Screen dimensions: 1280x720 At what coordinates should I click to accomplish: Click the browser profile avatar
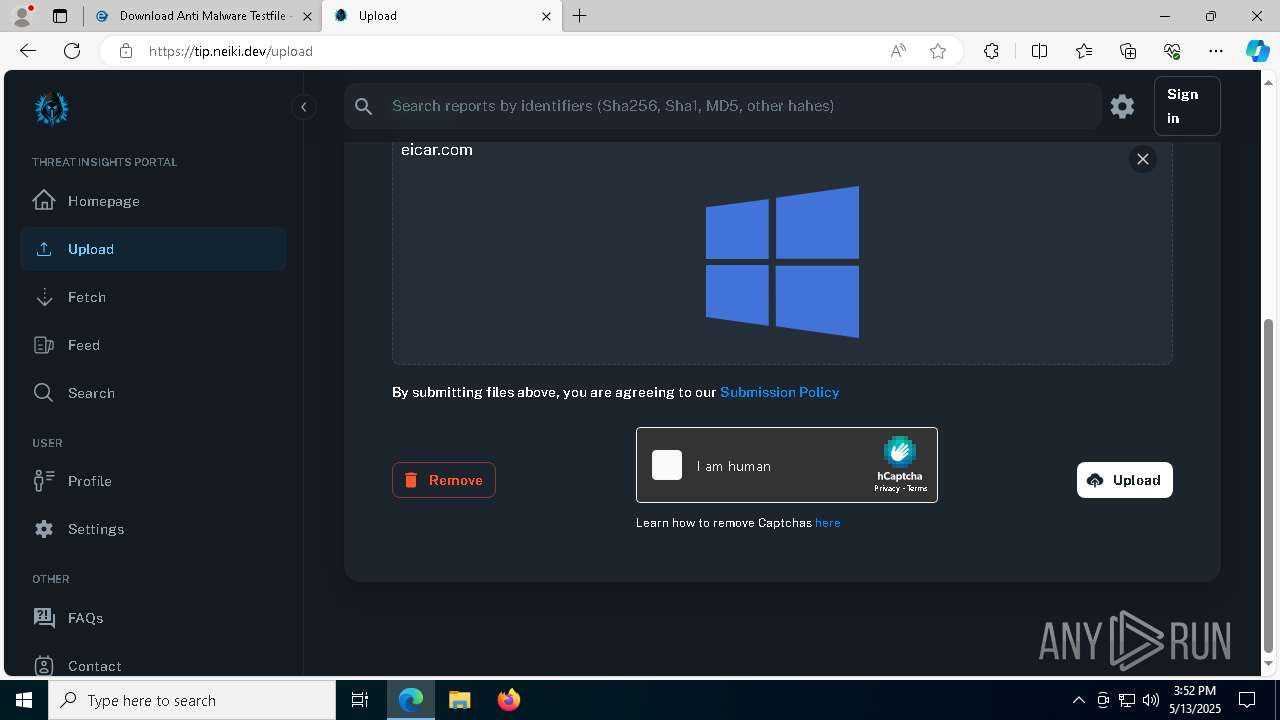(22, 16)
